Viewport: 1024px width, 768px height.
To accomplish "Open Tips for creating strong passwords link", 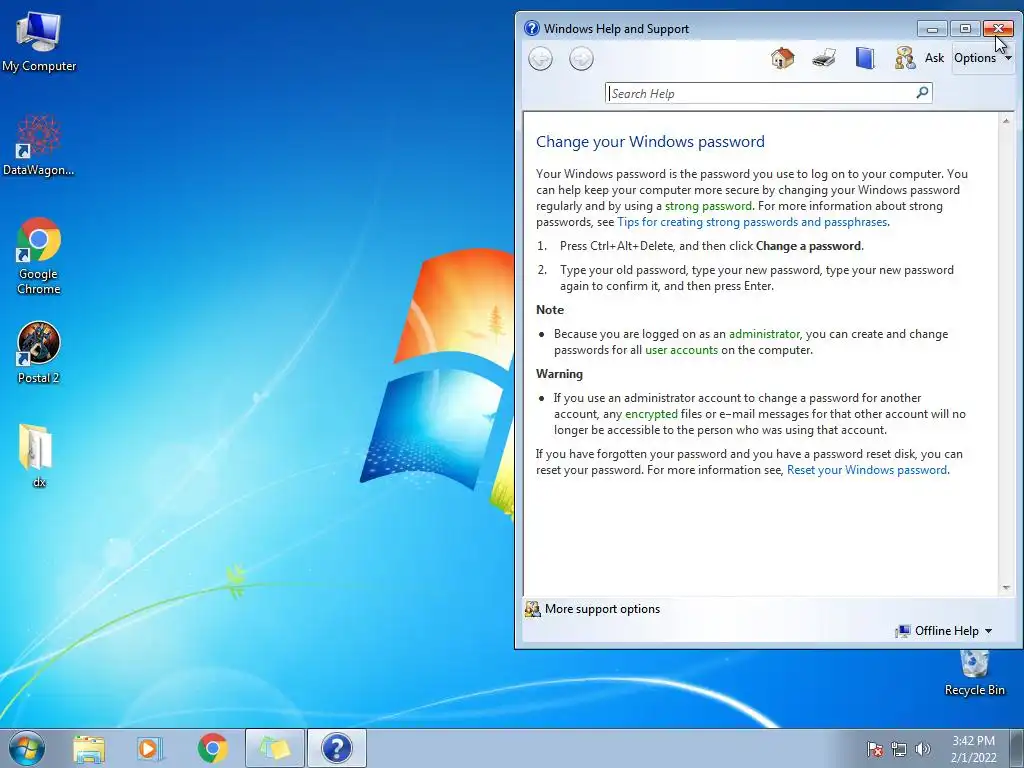I will tap(752, 222).
